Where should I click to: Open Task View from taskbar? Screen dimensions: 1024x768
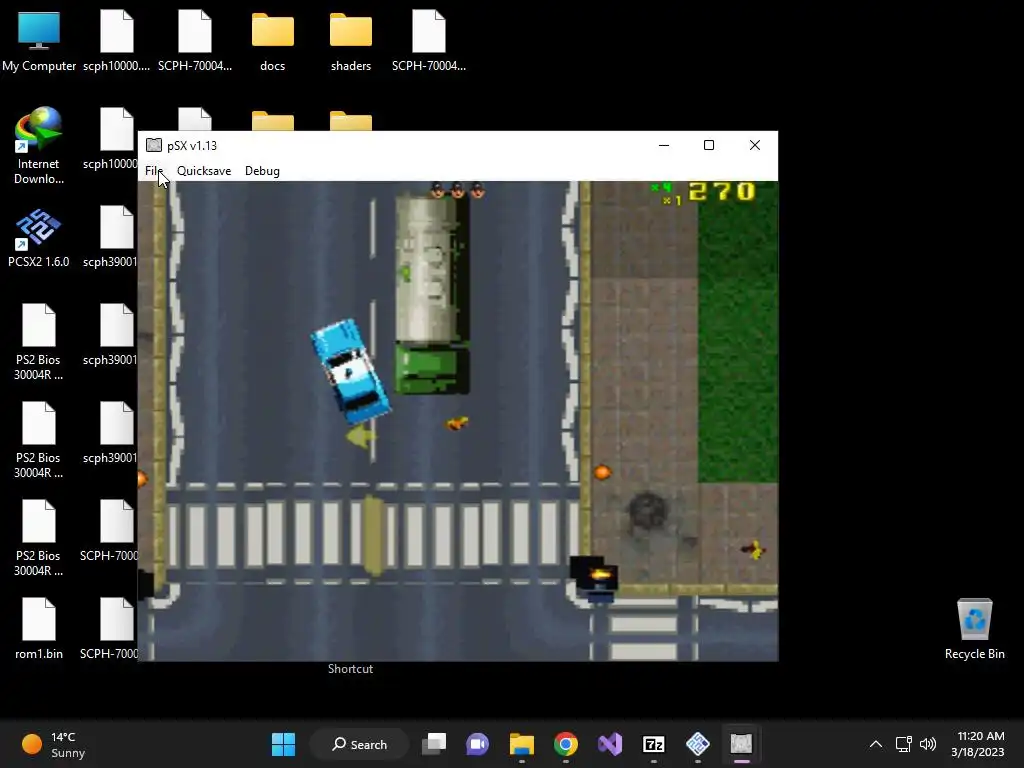(434, 744)
